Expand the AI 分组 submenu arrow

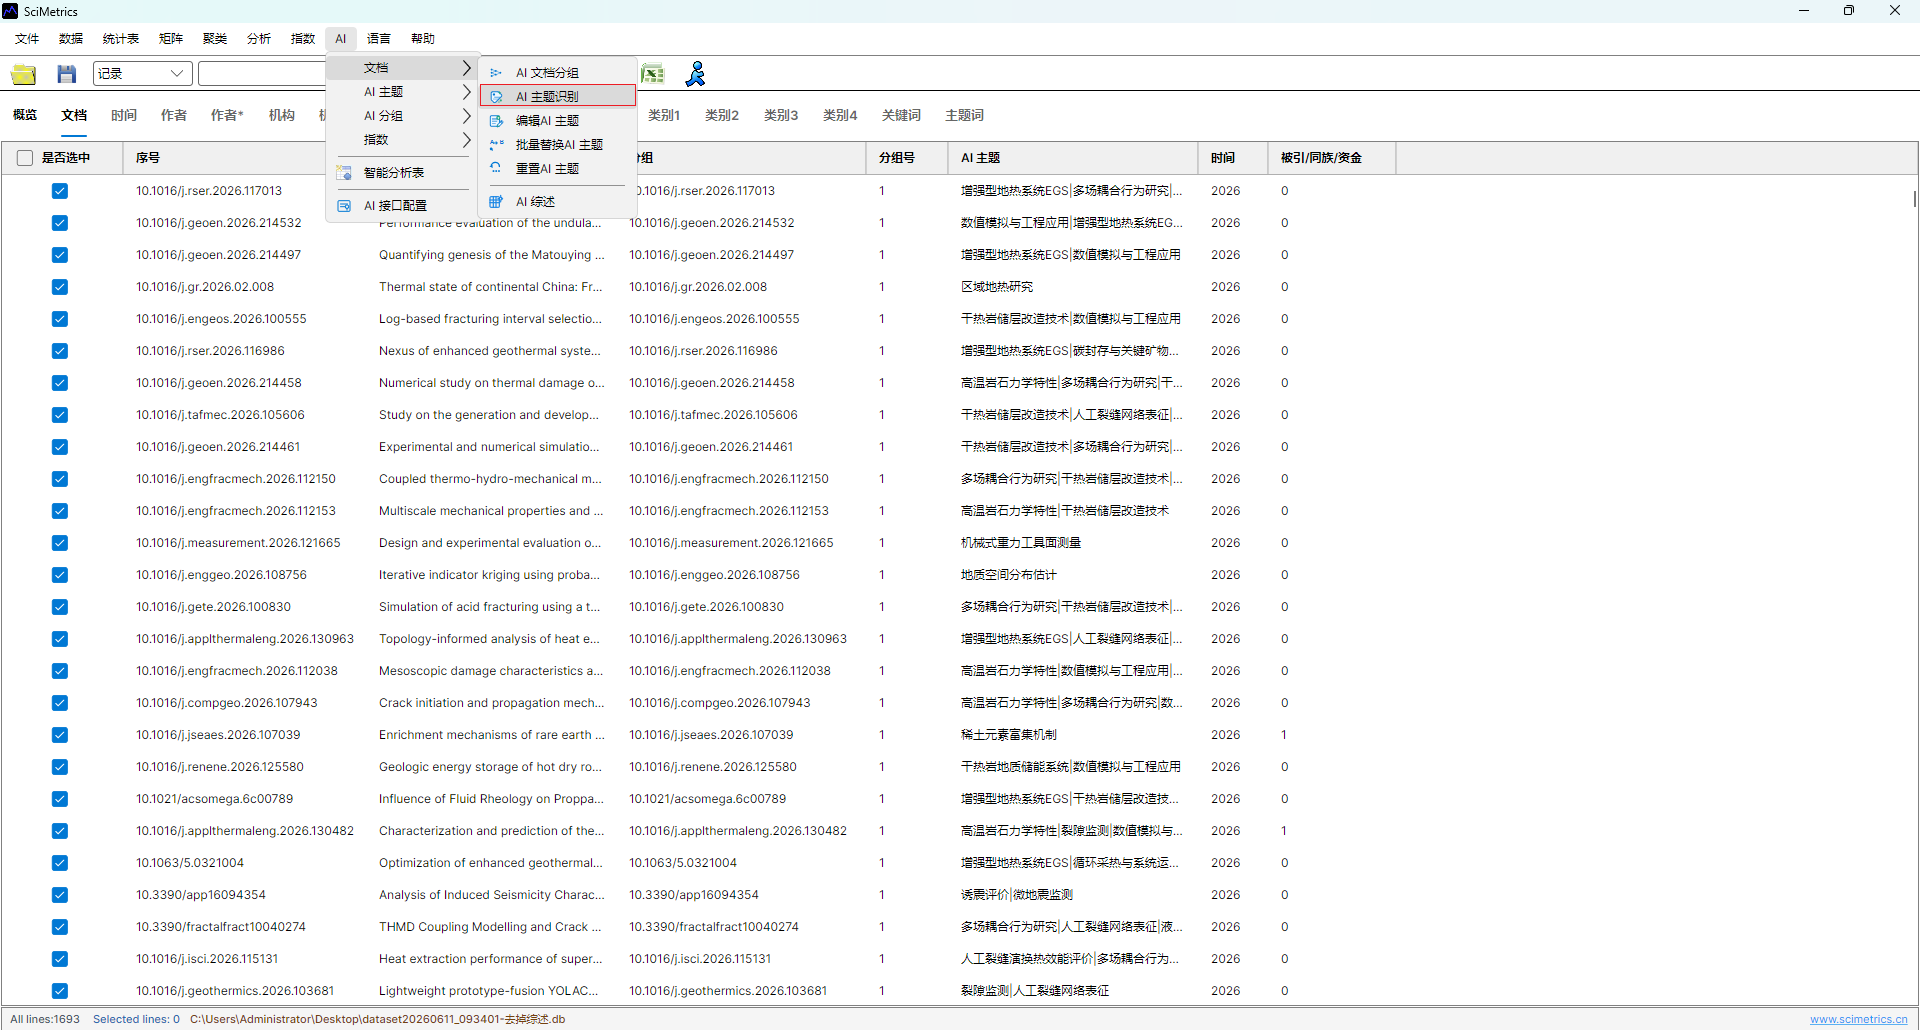[x=466, y=116]
